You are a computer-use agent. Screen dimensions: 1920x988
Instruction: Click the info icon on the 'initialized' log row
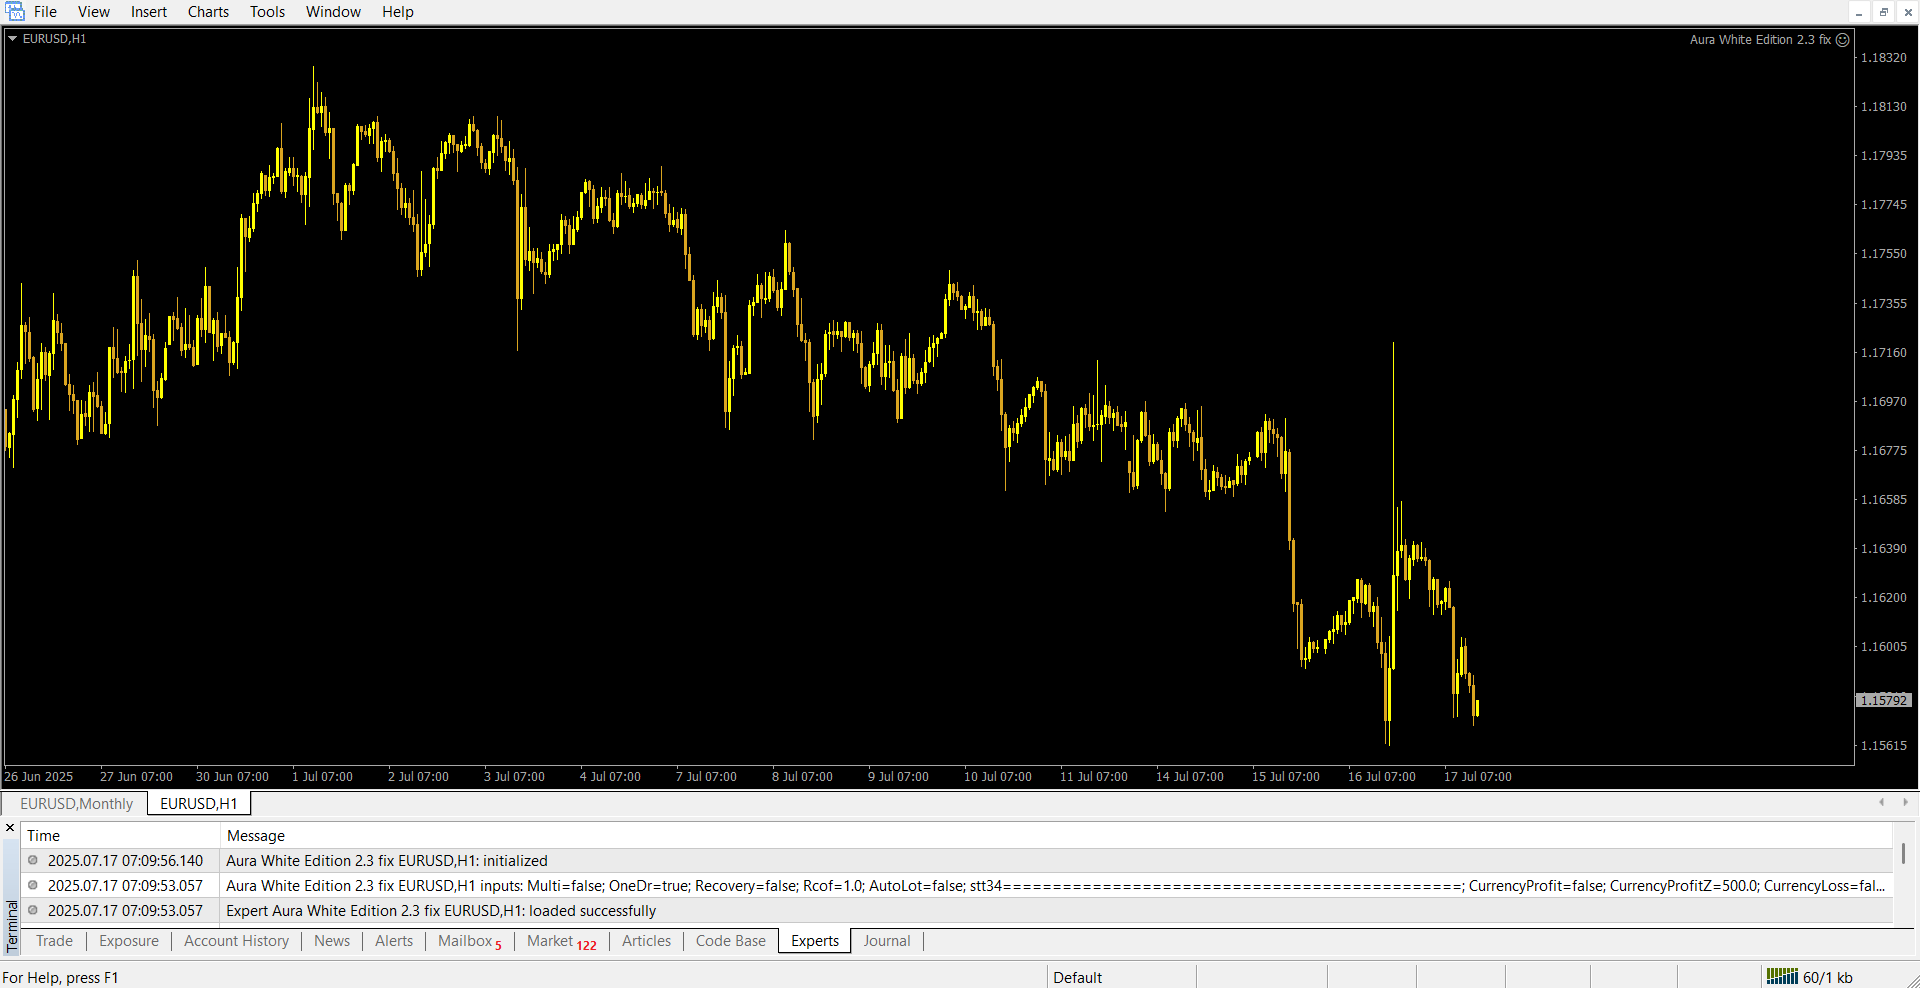pos(33,860)
